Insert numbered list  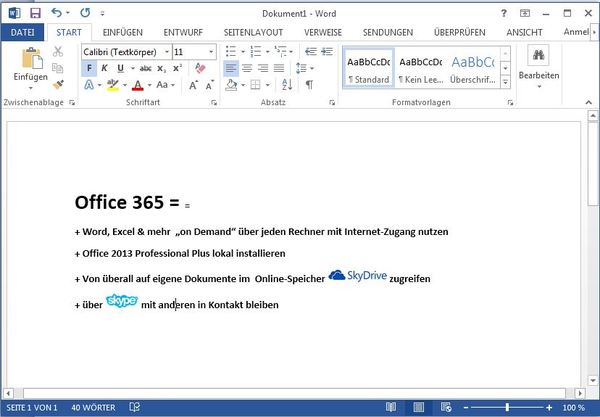click(256, 51)
